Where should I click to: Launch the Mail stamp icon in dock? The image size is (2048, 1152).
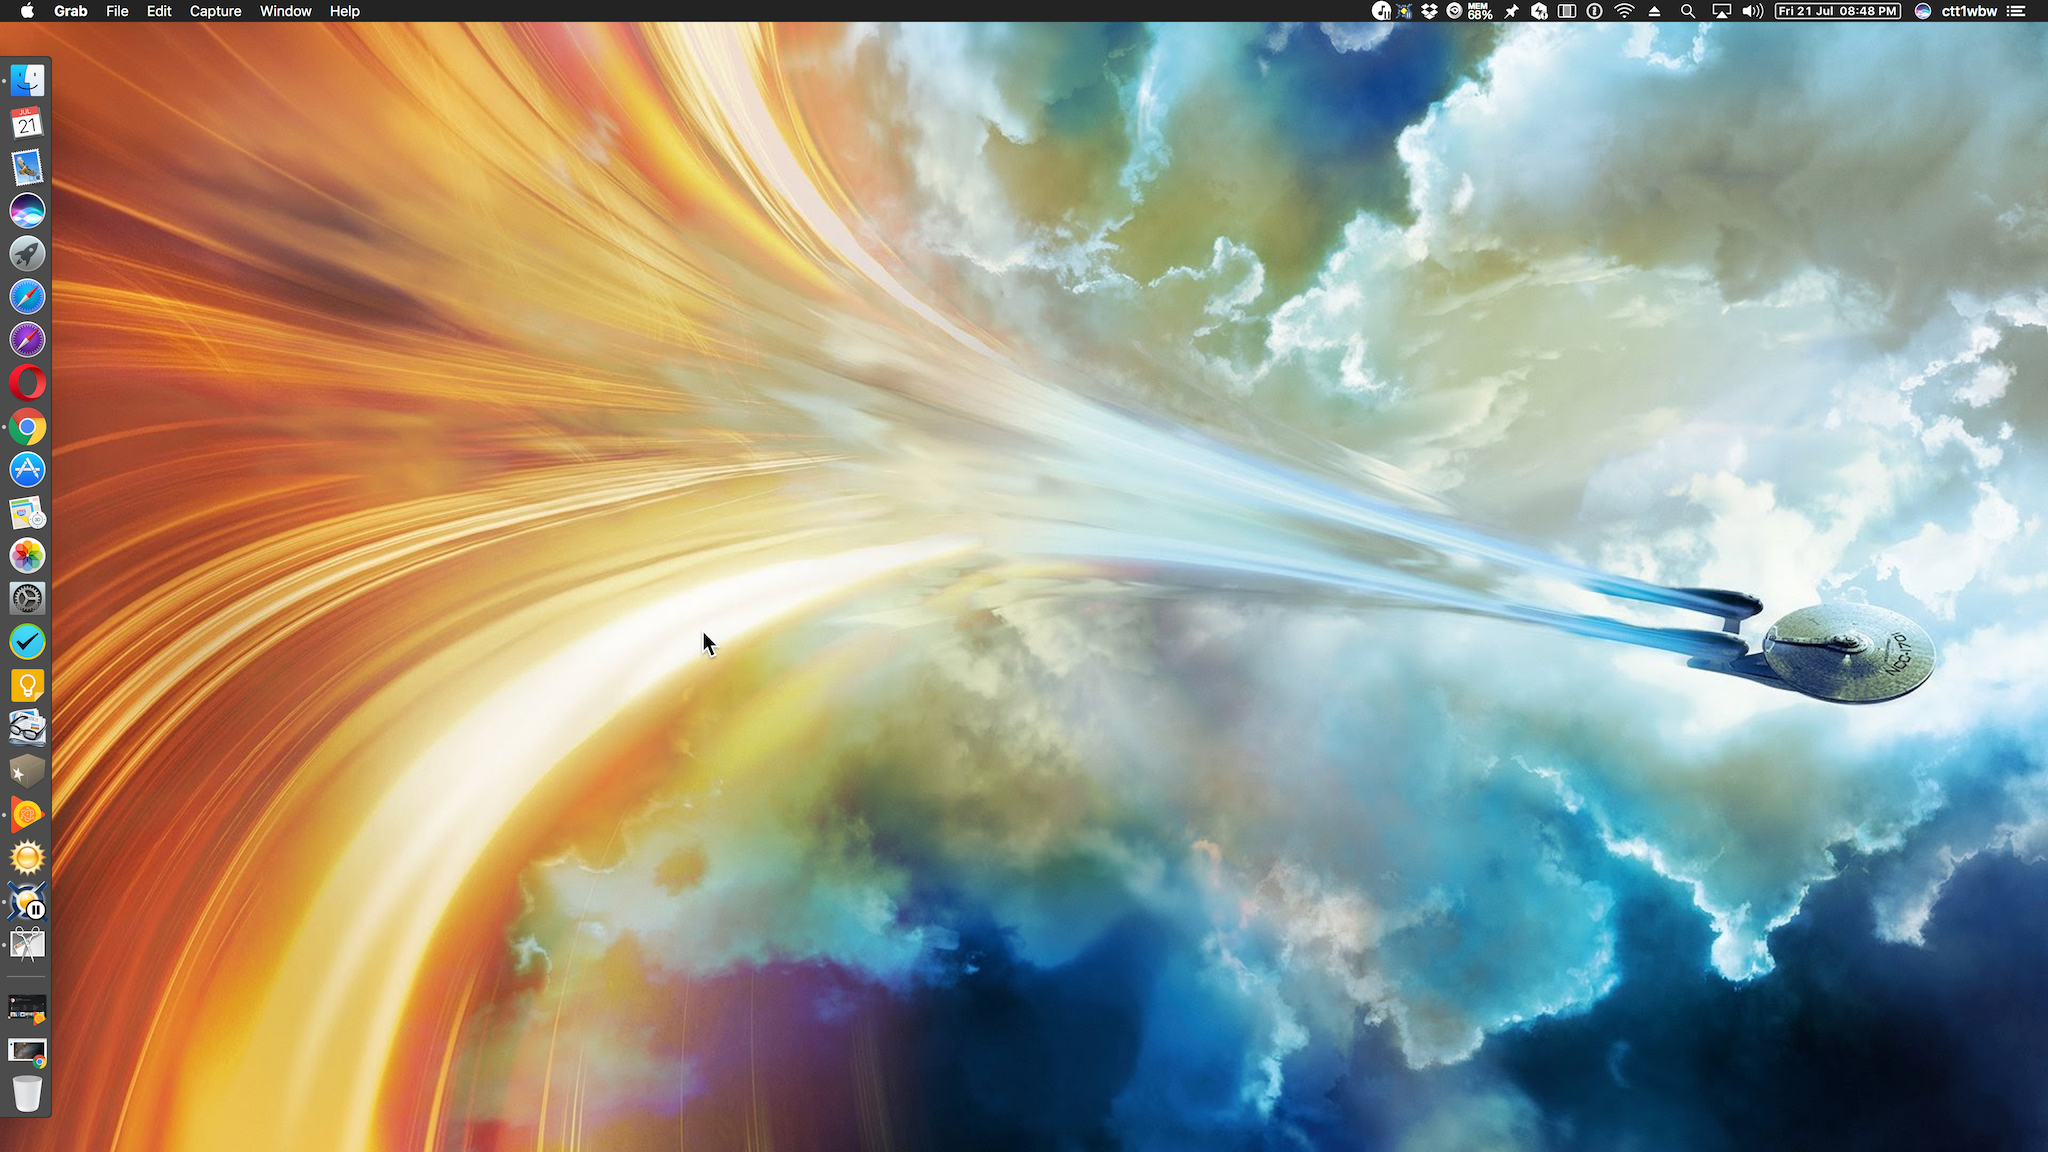[x=27, y=167]
